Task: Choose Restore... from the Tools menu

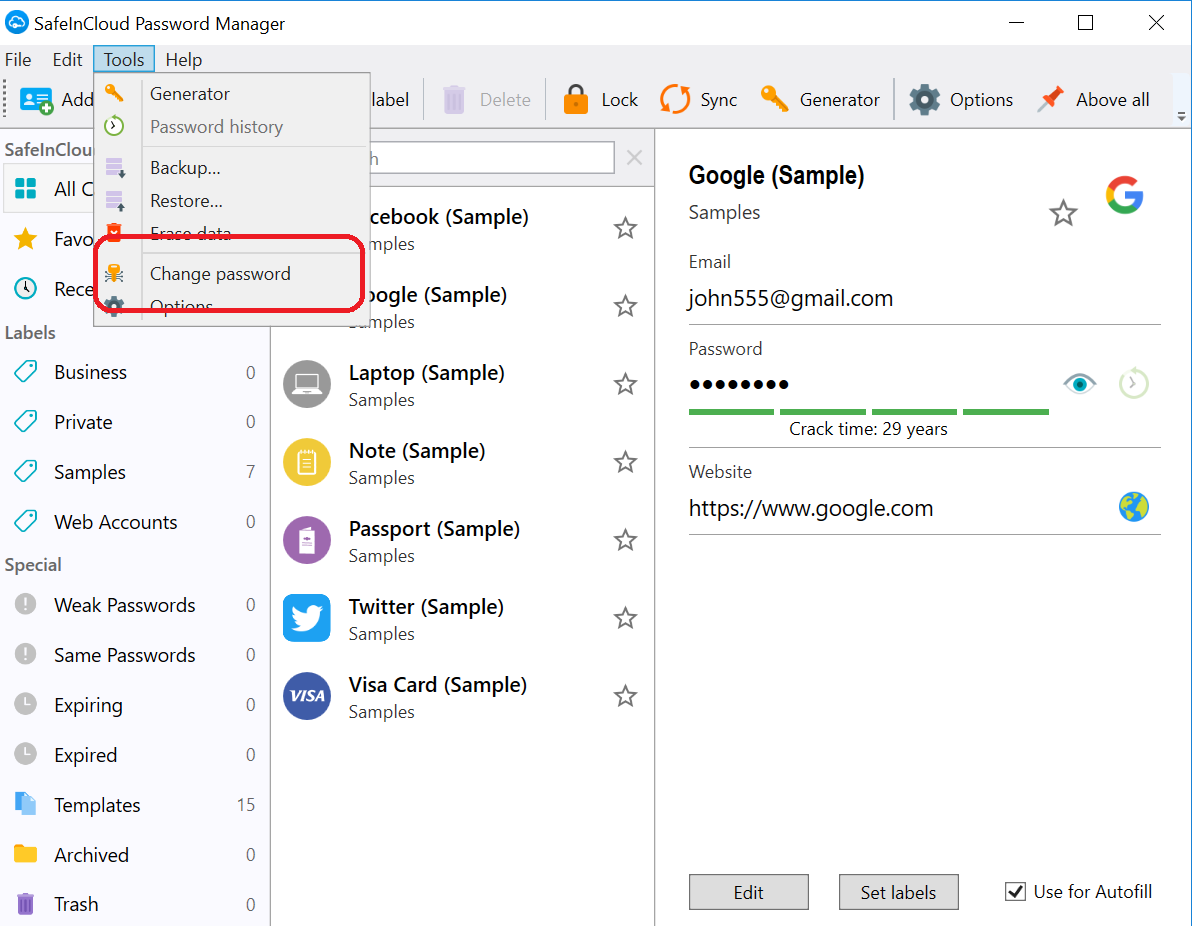Action: coord(186,201)
